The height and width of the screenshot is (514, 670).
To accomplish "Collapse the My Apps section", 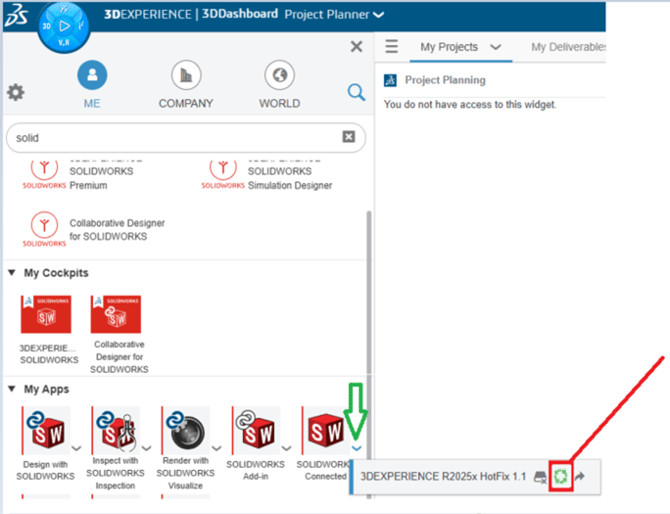I will (x=12, y=389).
